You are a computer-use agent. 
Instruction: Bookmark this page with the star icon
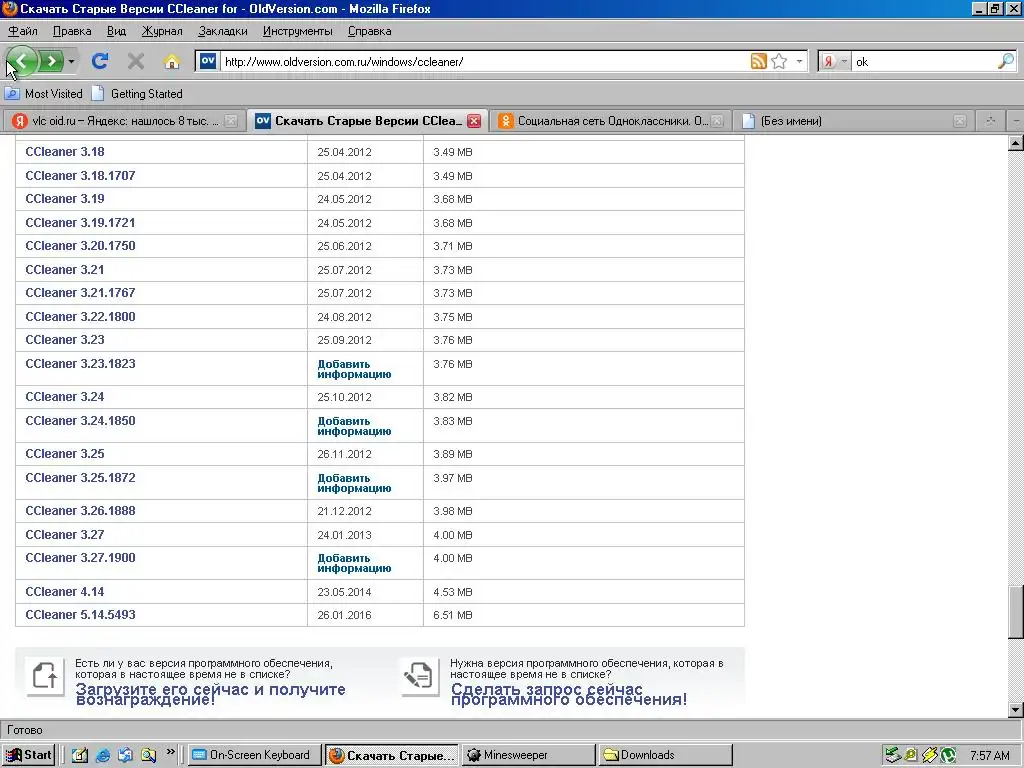coord(779,61)
